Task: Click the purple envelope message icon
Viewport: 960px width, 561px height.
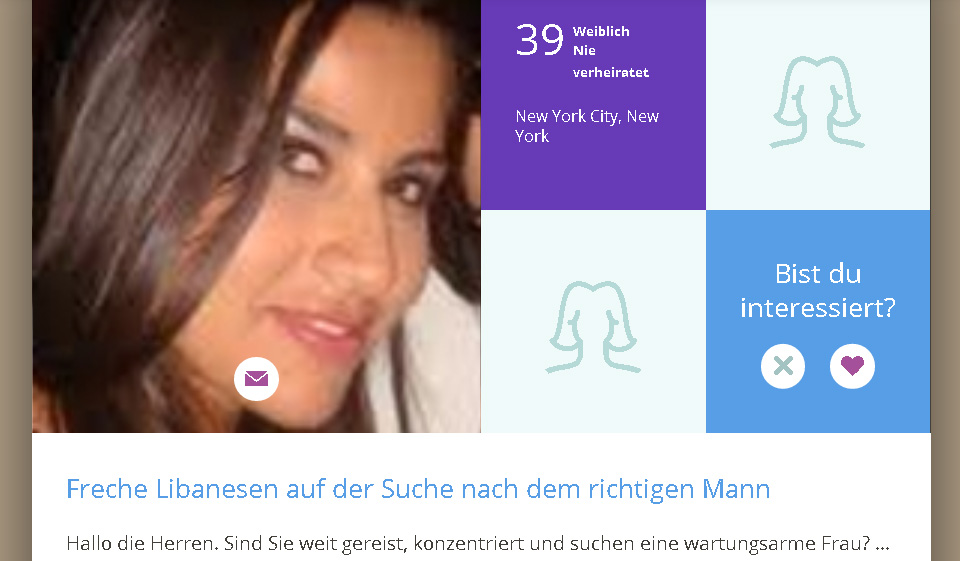Action: click(257, 379)
